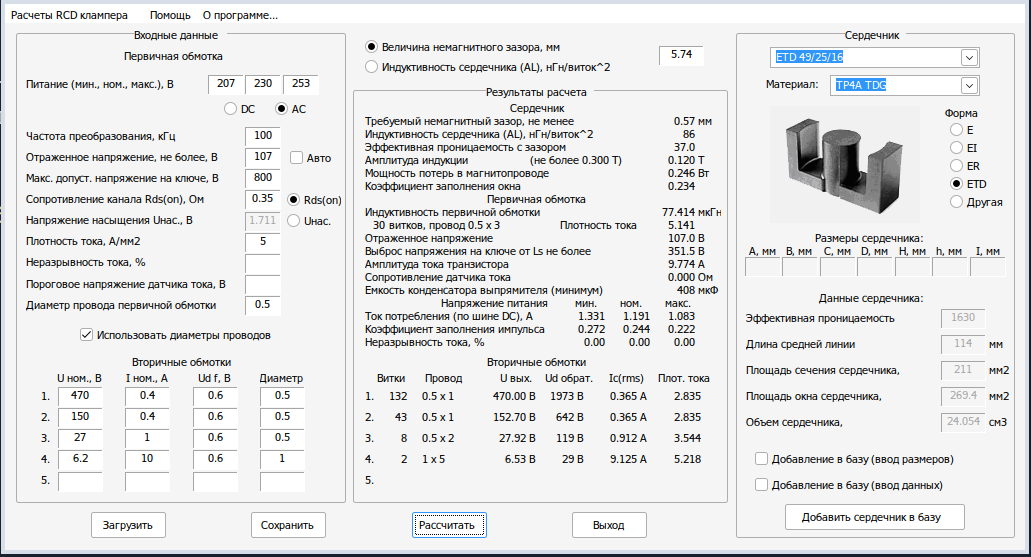Click the Загрузить button
Screen dimensions: 1031x557
[128, 525]
